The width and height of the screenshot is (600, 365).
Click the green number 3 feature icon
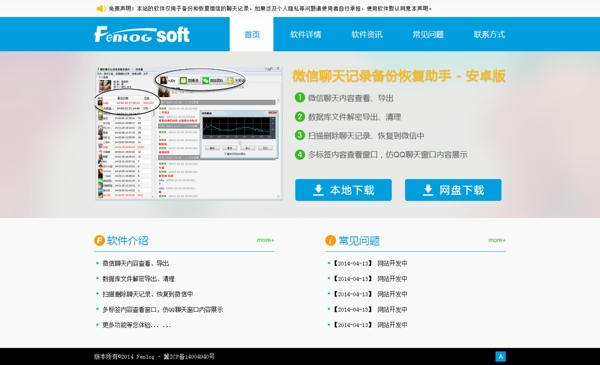click(x=300, y=135)
